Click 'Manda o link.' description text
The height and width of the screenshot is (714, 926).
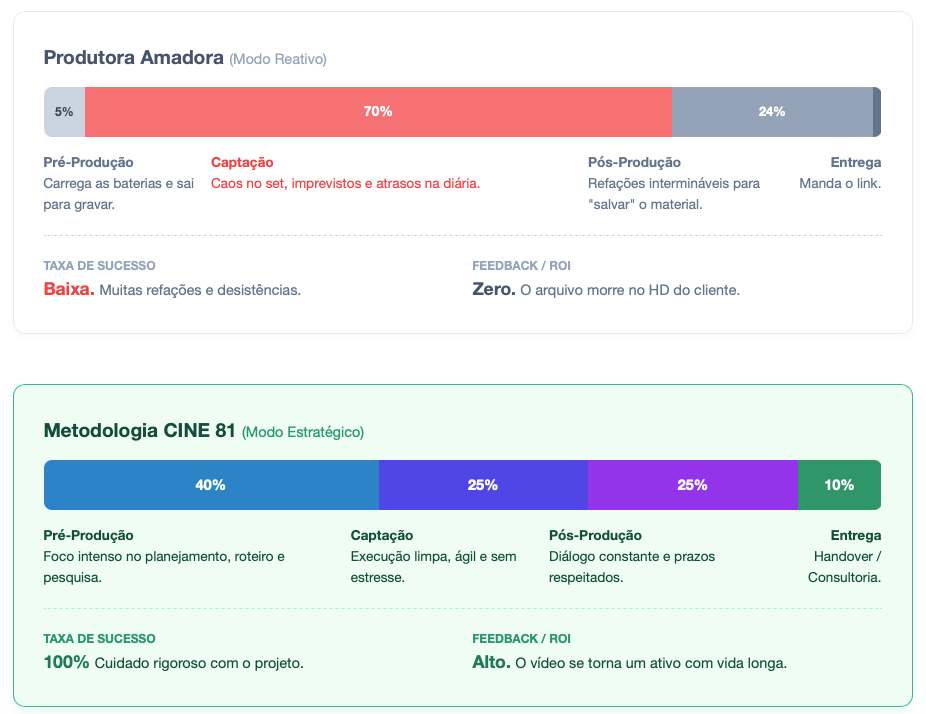[x=840, y=183]
